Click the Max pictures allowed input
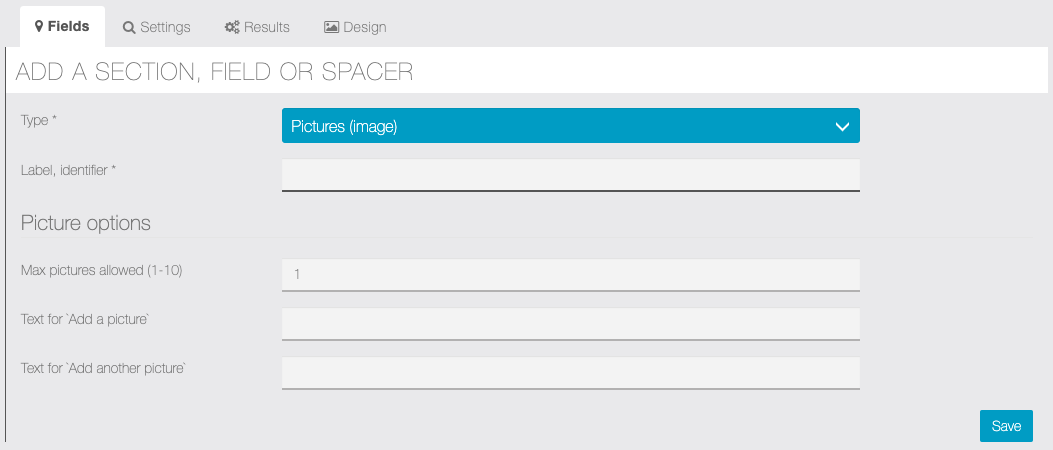 [x=570, y=274]
